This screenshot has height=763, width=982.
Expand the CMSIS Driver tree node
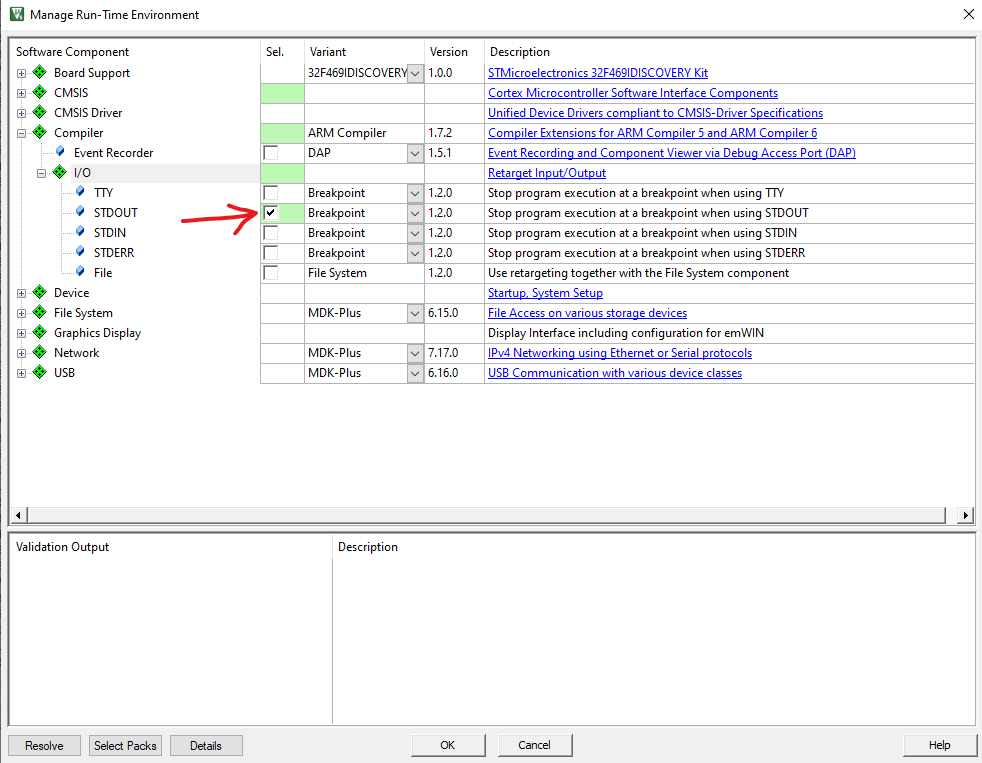(x=21, y=113)
